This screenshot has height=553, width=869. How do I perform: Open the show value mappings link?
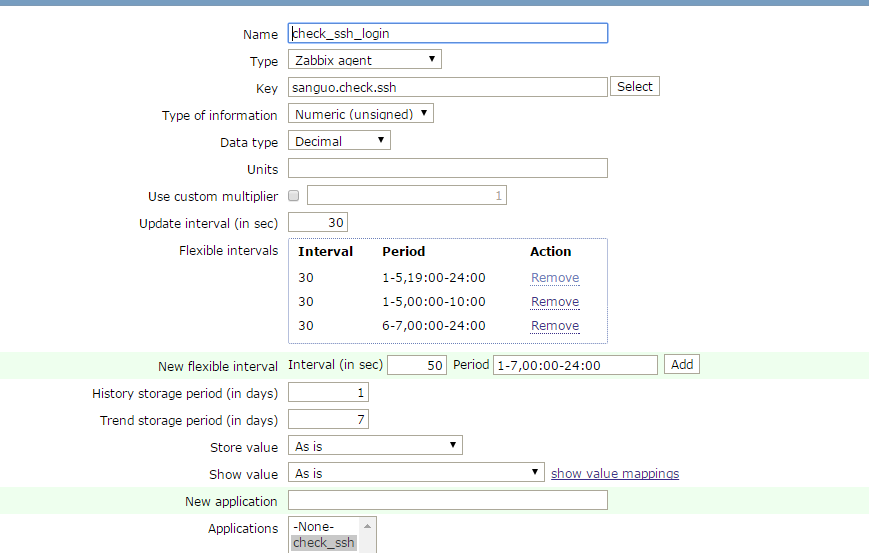615,474
